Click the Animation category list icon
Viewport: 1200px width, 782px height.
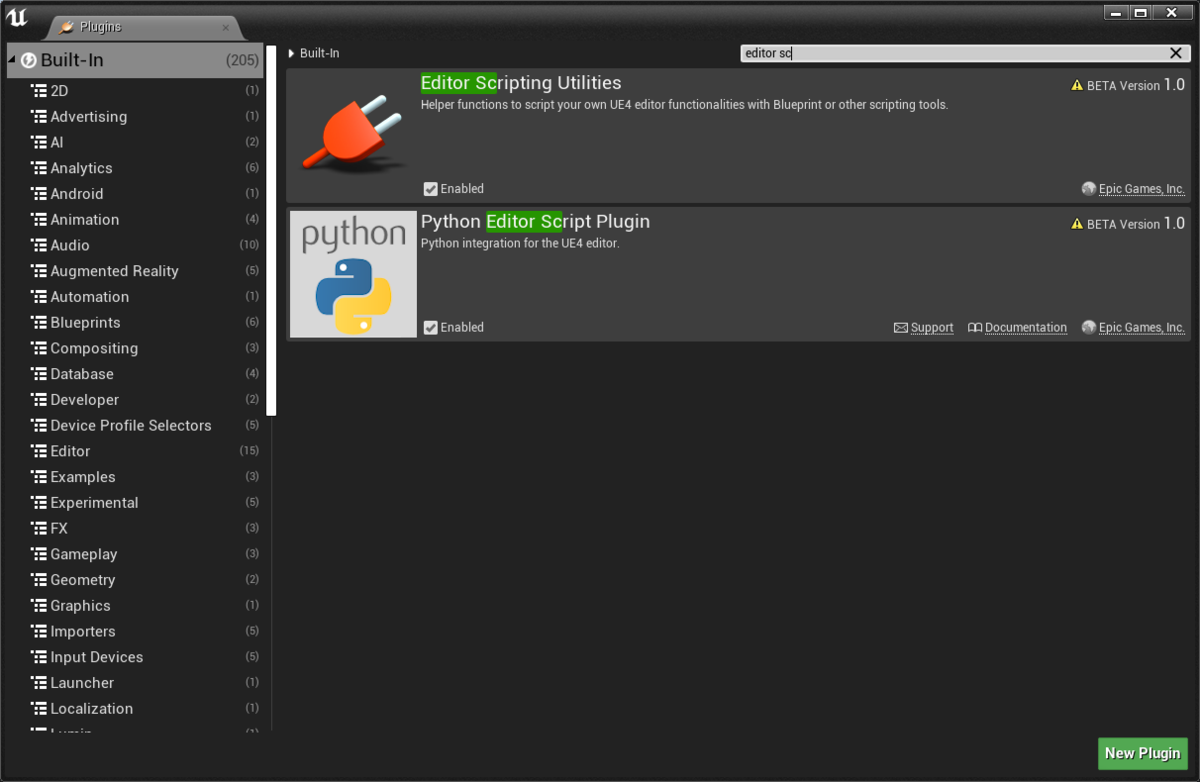39,219
